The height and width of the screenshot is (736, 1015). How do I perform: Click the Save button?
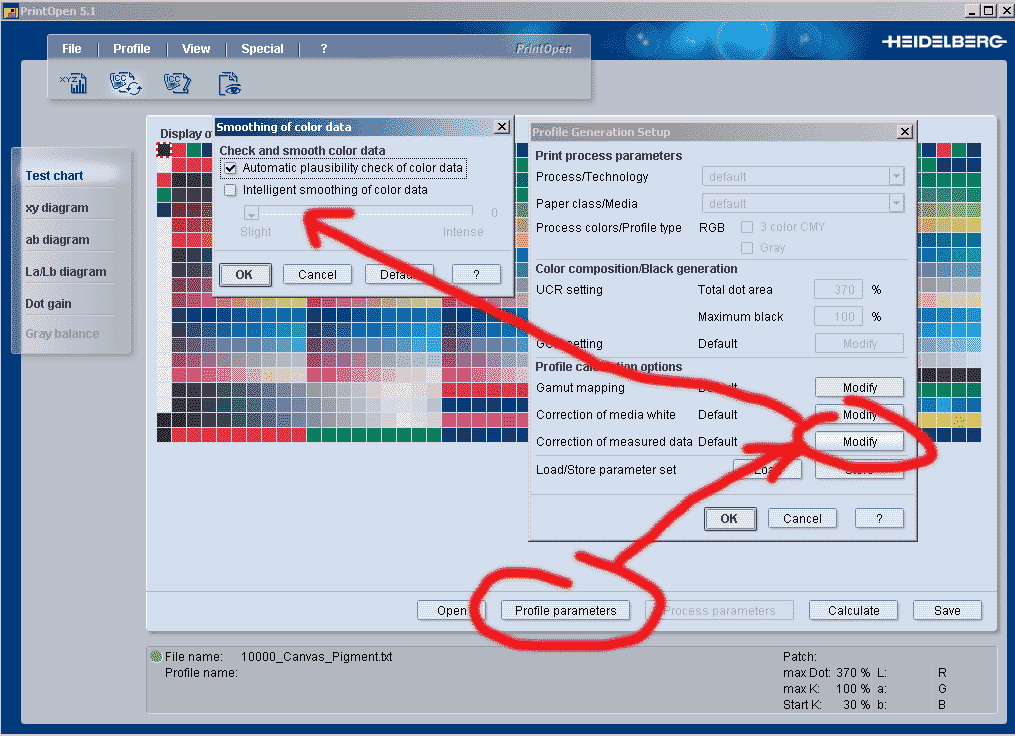pos(947,610)
